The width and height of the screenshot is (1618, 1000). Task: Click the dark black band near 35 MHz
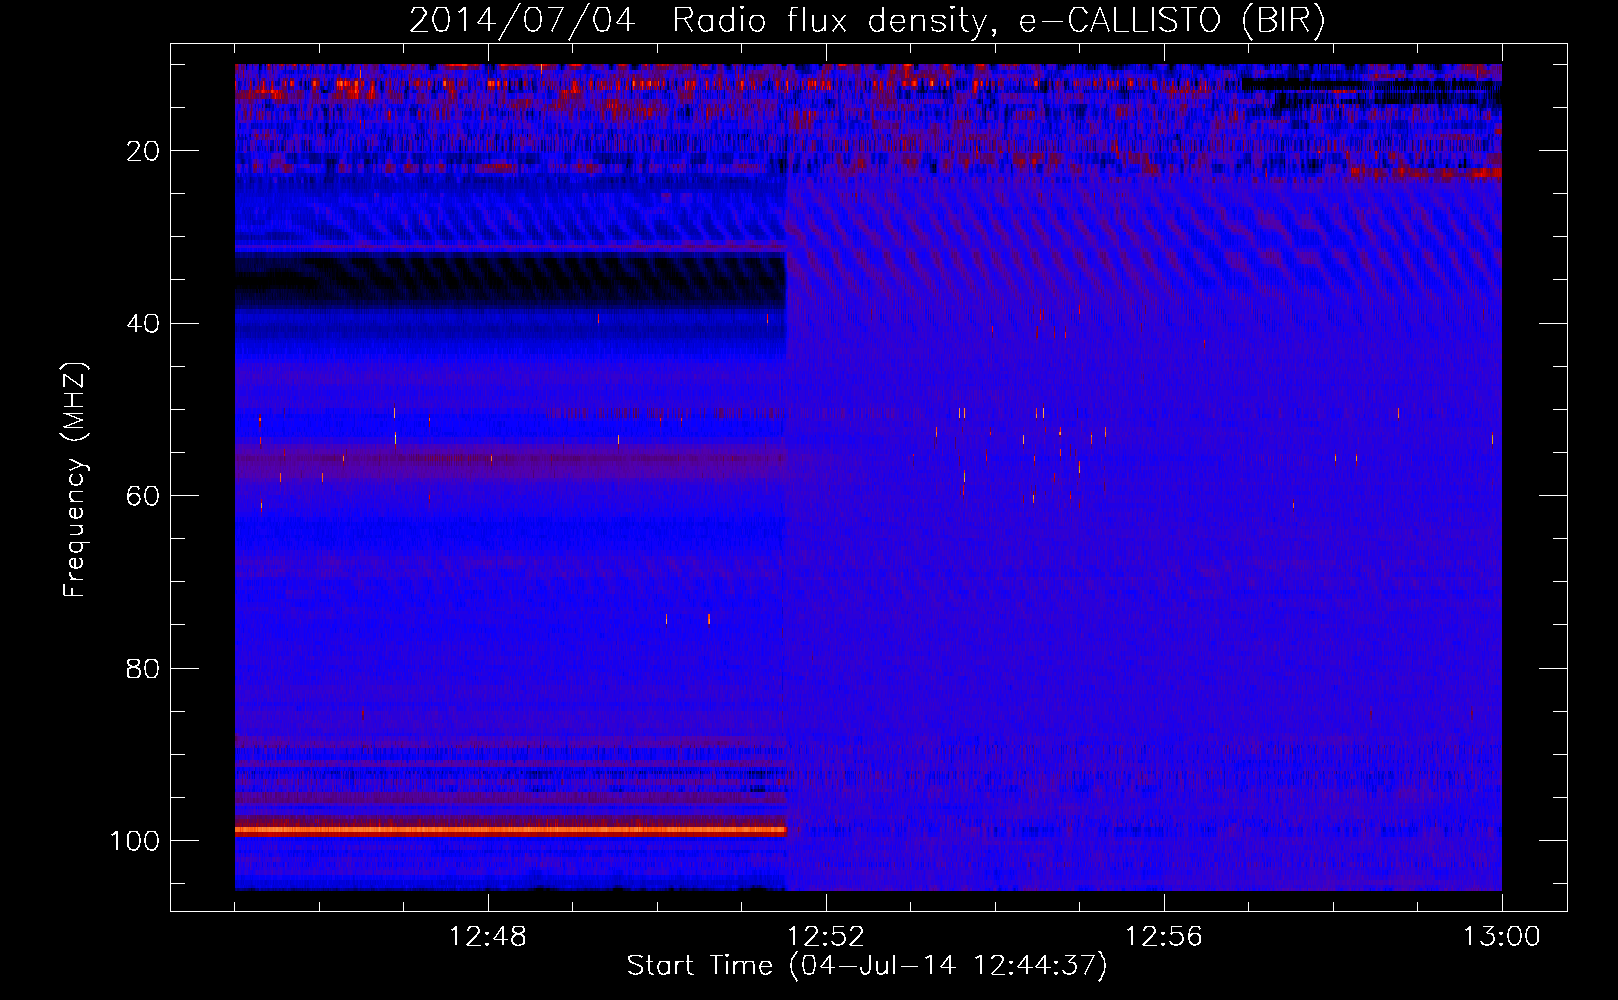point(510,280)
